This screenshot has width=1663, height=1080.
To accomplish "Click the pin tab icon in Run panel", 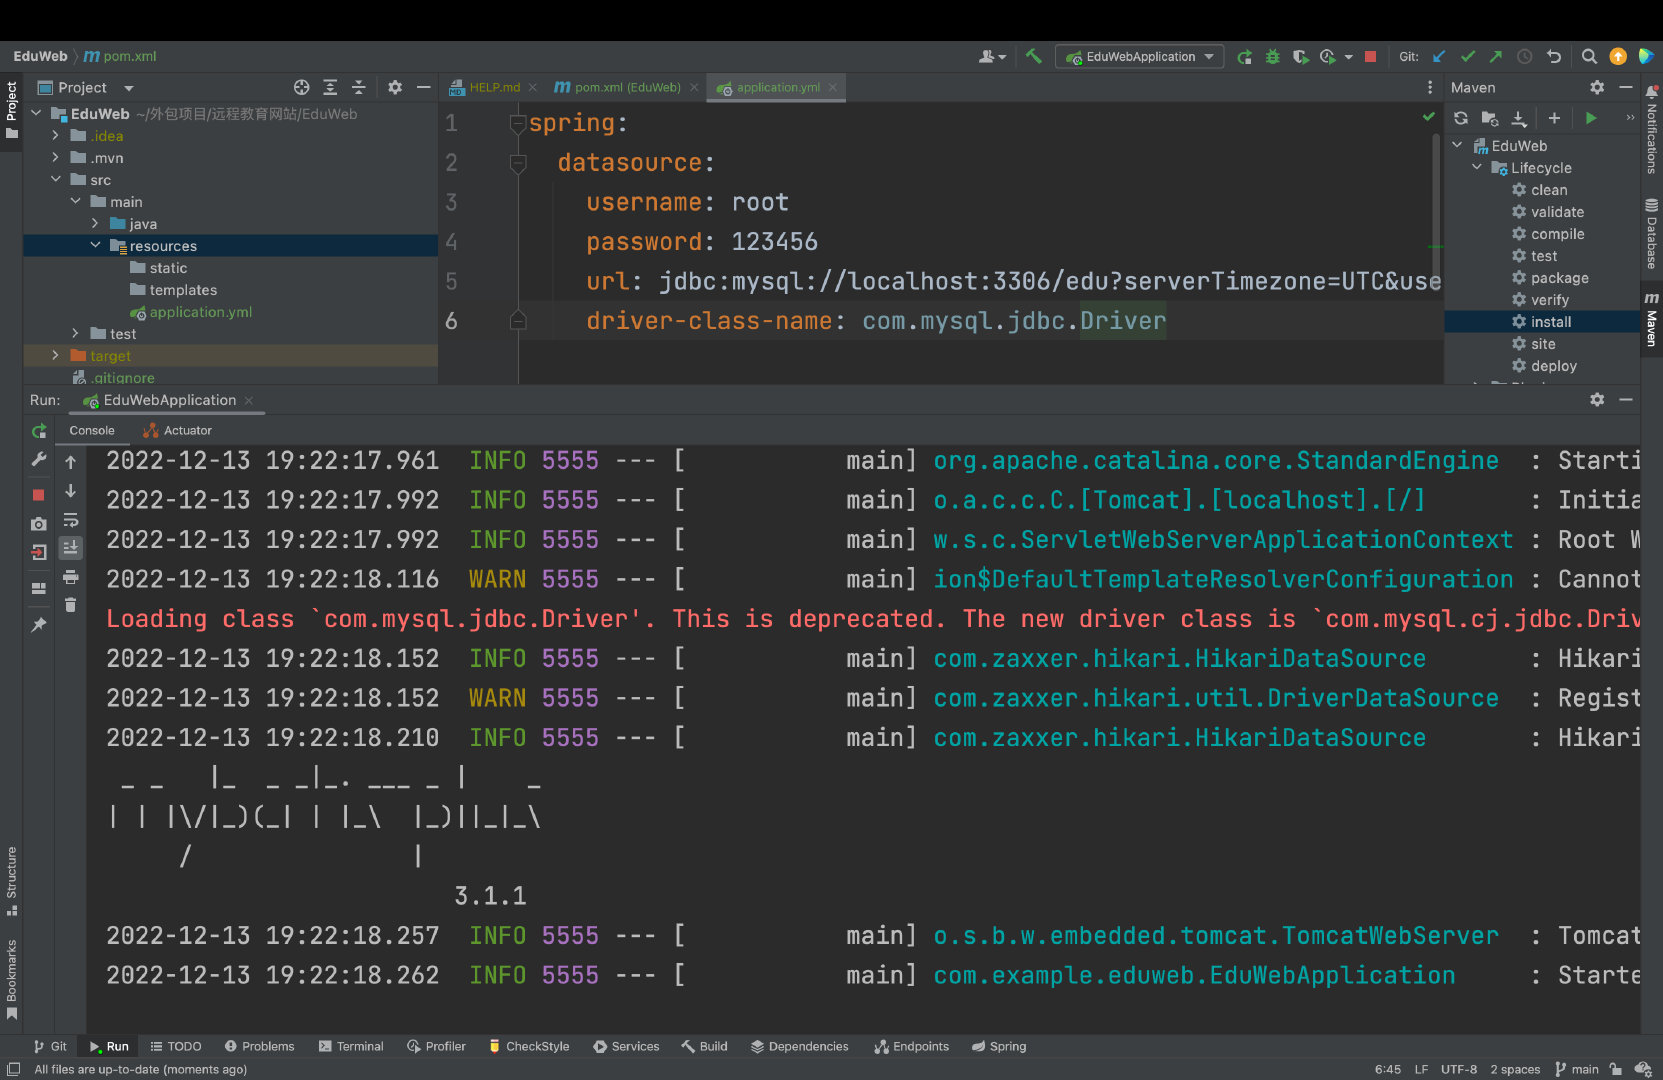I will (39, 625).
